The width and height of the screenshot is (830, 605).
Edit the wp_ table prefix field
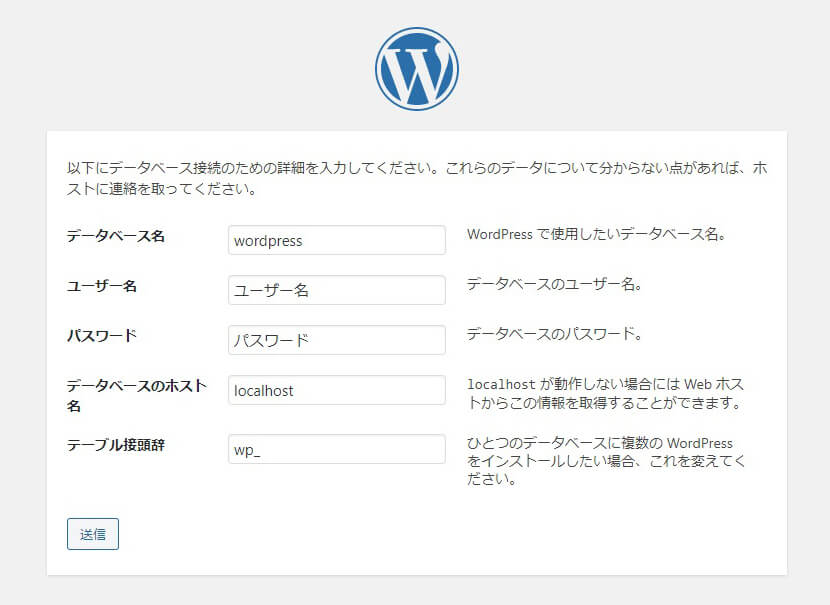[337, 449]
